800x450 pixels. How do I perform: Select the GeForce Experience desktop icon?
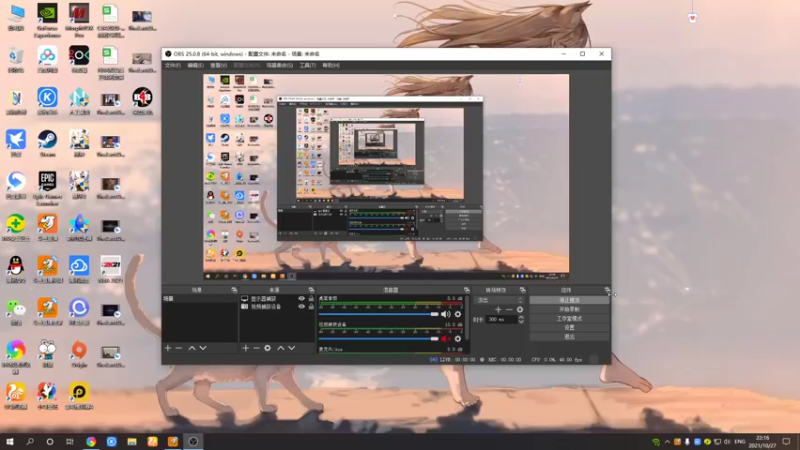coord(47,20)
